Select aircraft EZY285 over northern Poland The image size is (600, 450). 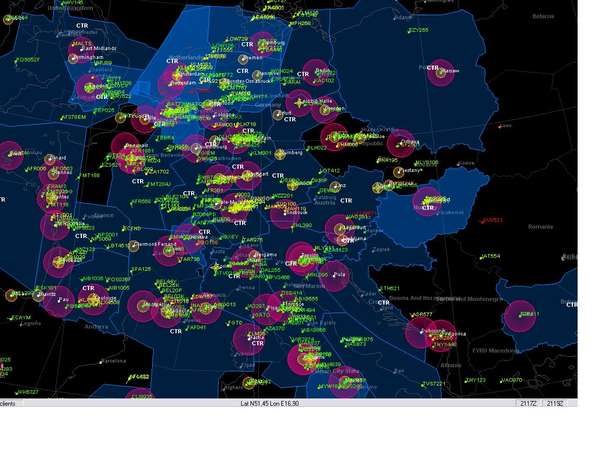[418, 30]
